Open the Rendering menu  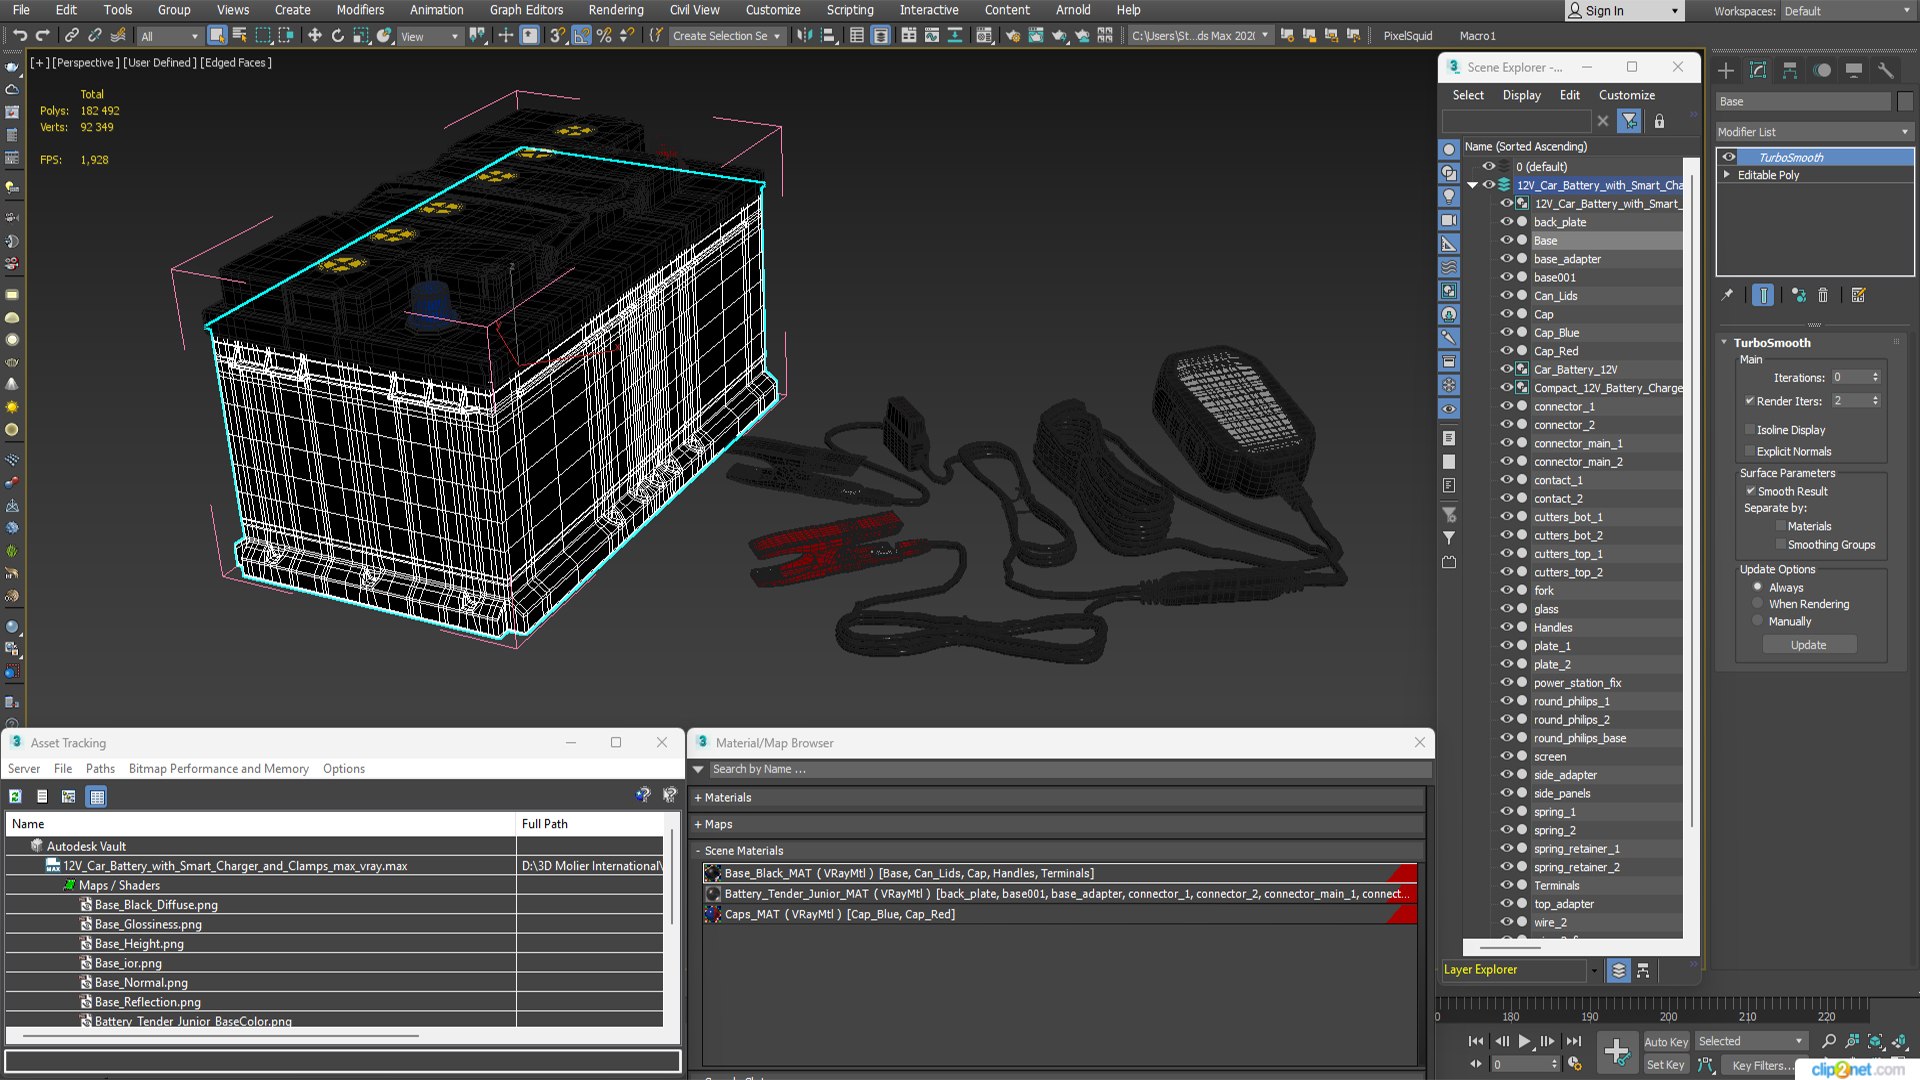click(615, 10)
